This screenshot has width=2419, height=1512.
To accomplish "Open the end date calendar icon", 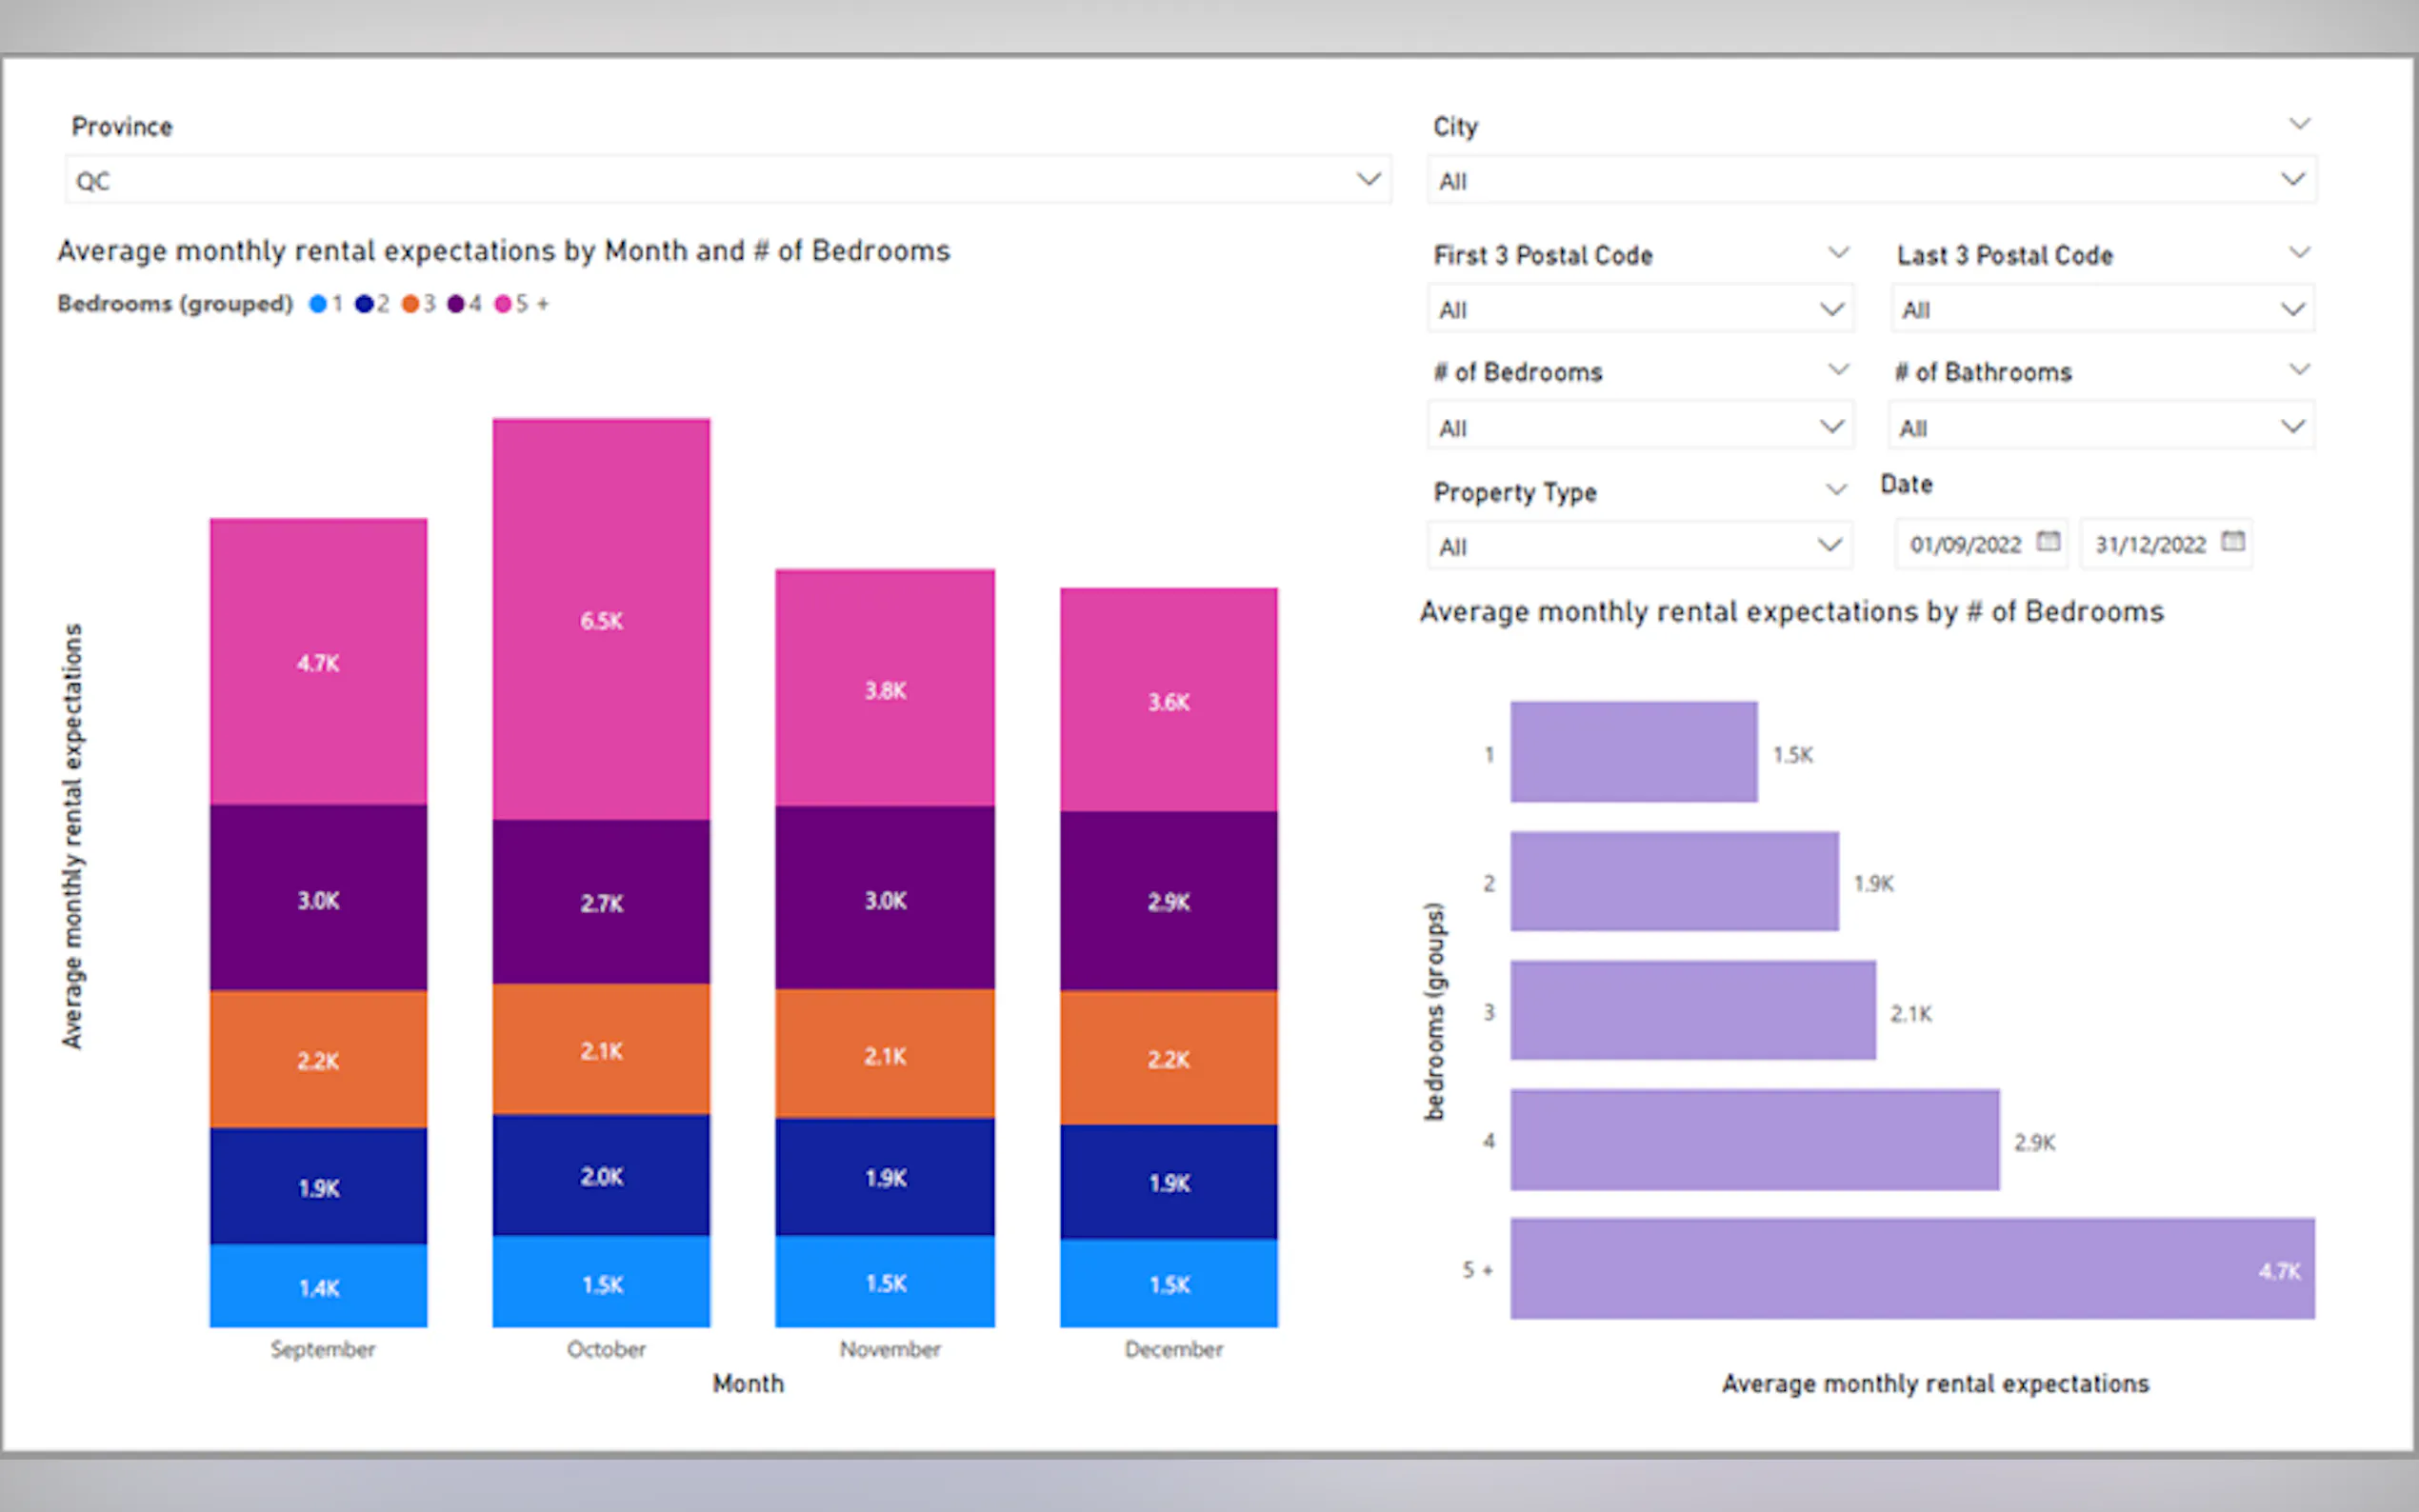I will [x=2232, y=541].
